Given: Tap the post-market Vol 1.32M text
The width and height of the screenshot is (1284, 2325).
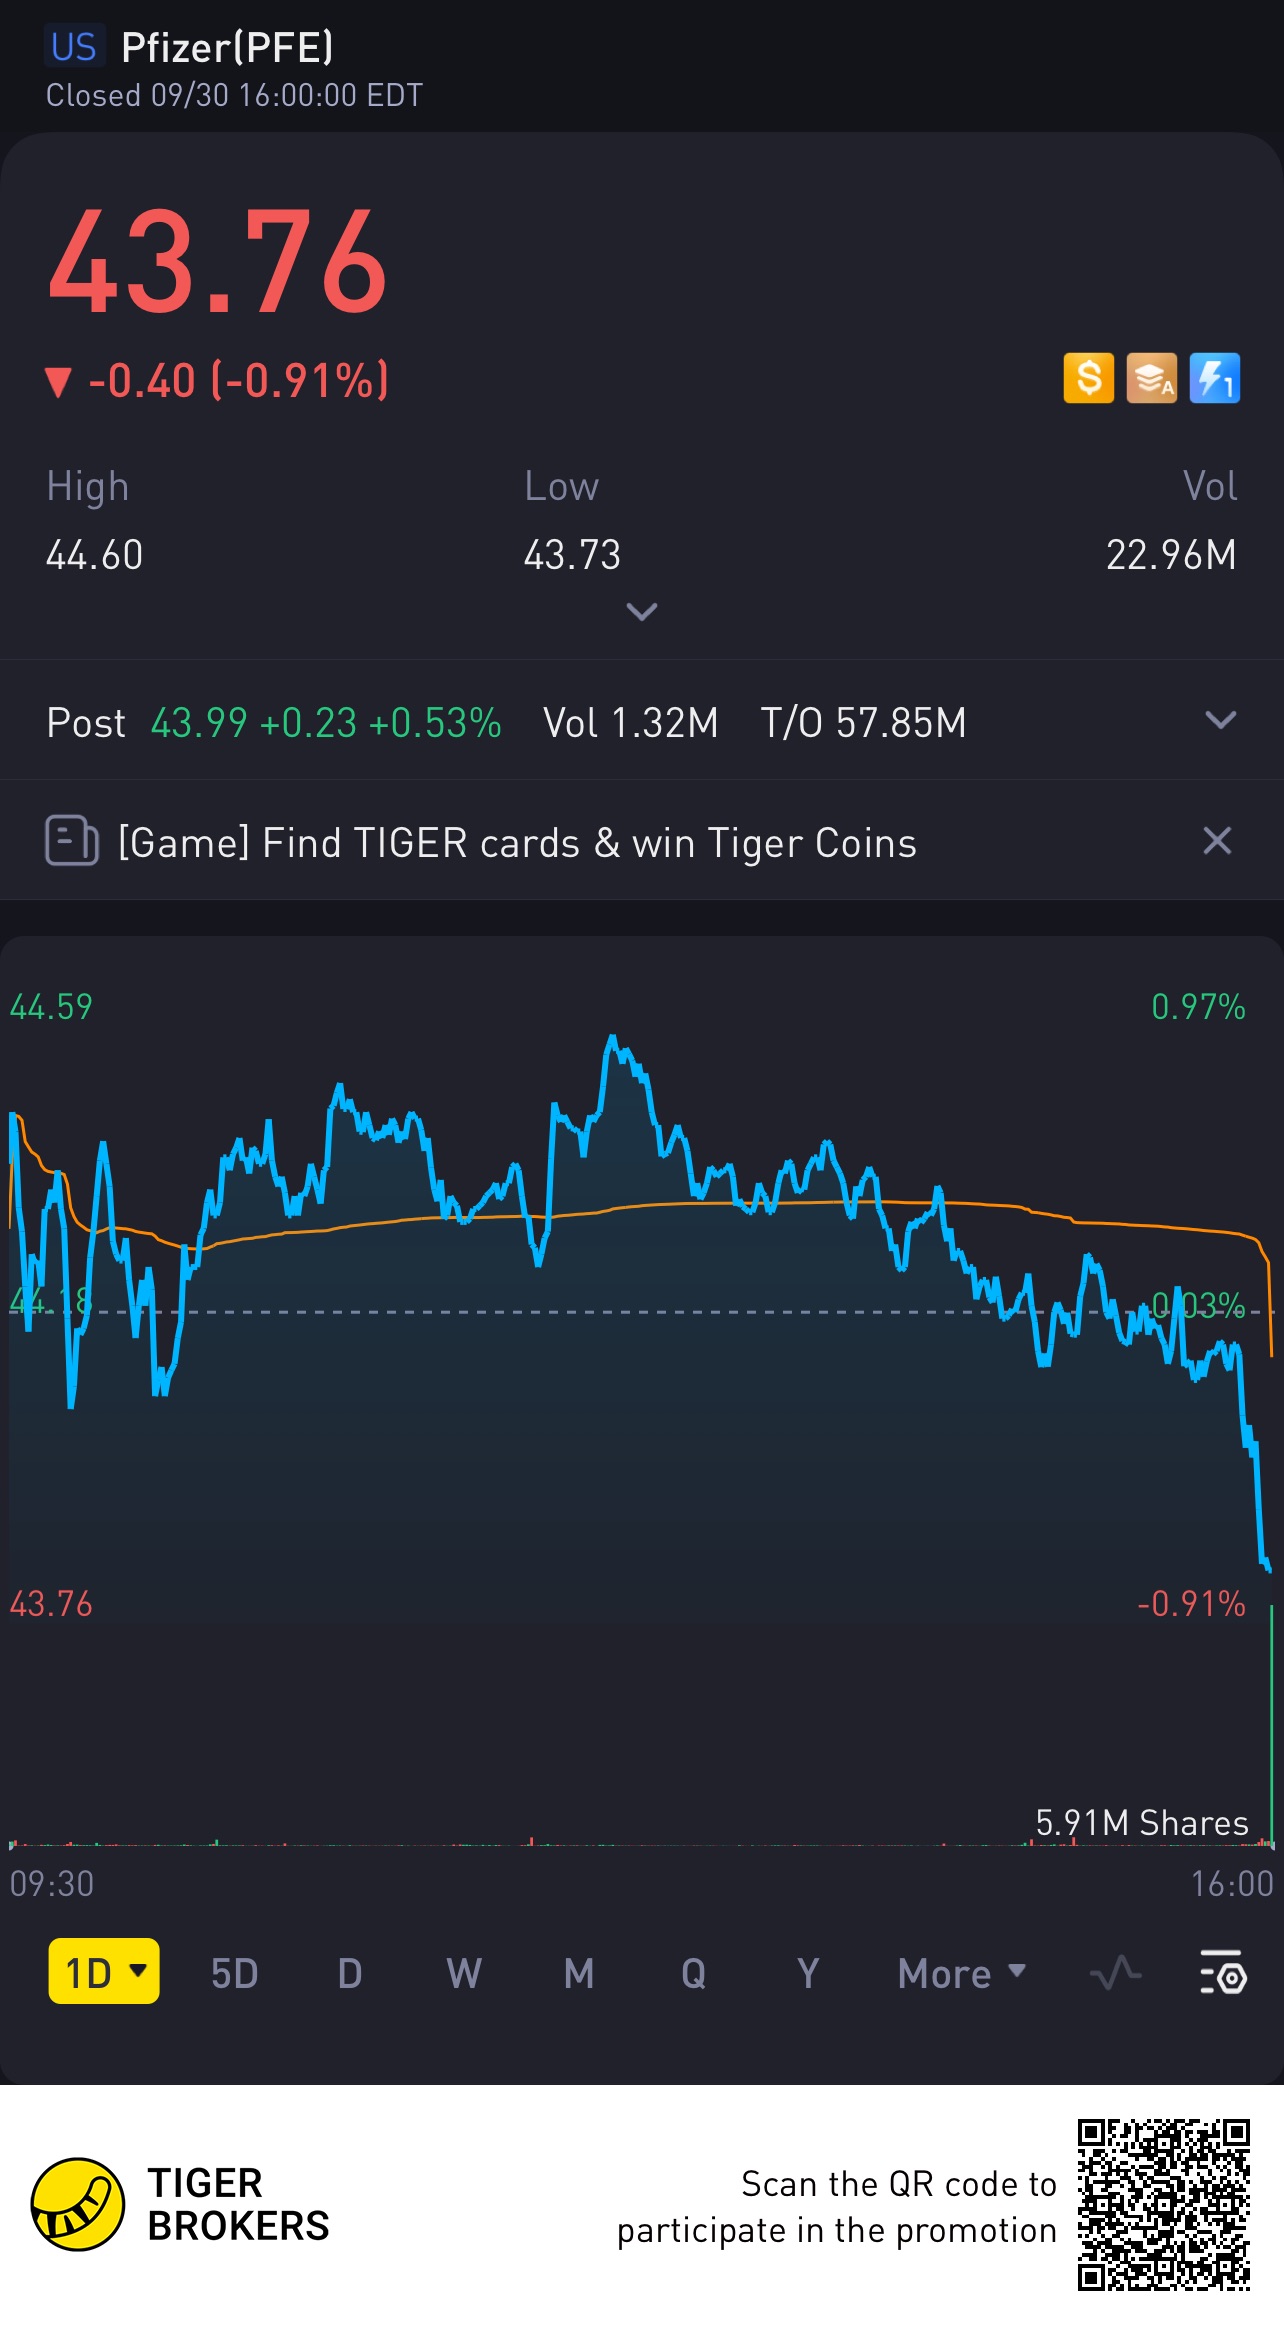Looking at the screenshot, I should click(x=631, y=723).
